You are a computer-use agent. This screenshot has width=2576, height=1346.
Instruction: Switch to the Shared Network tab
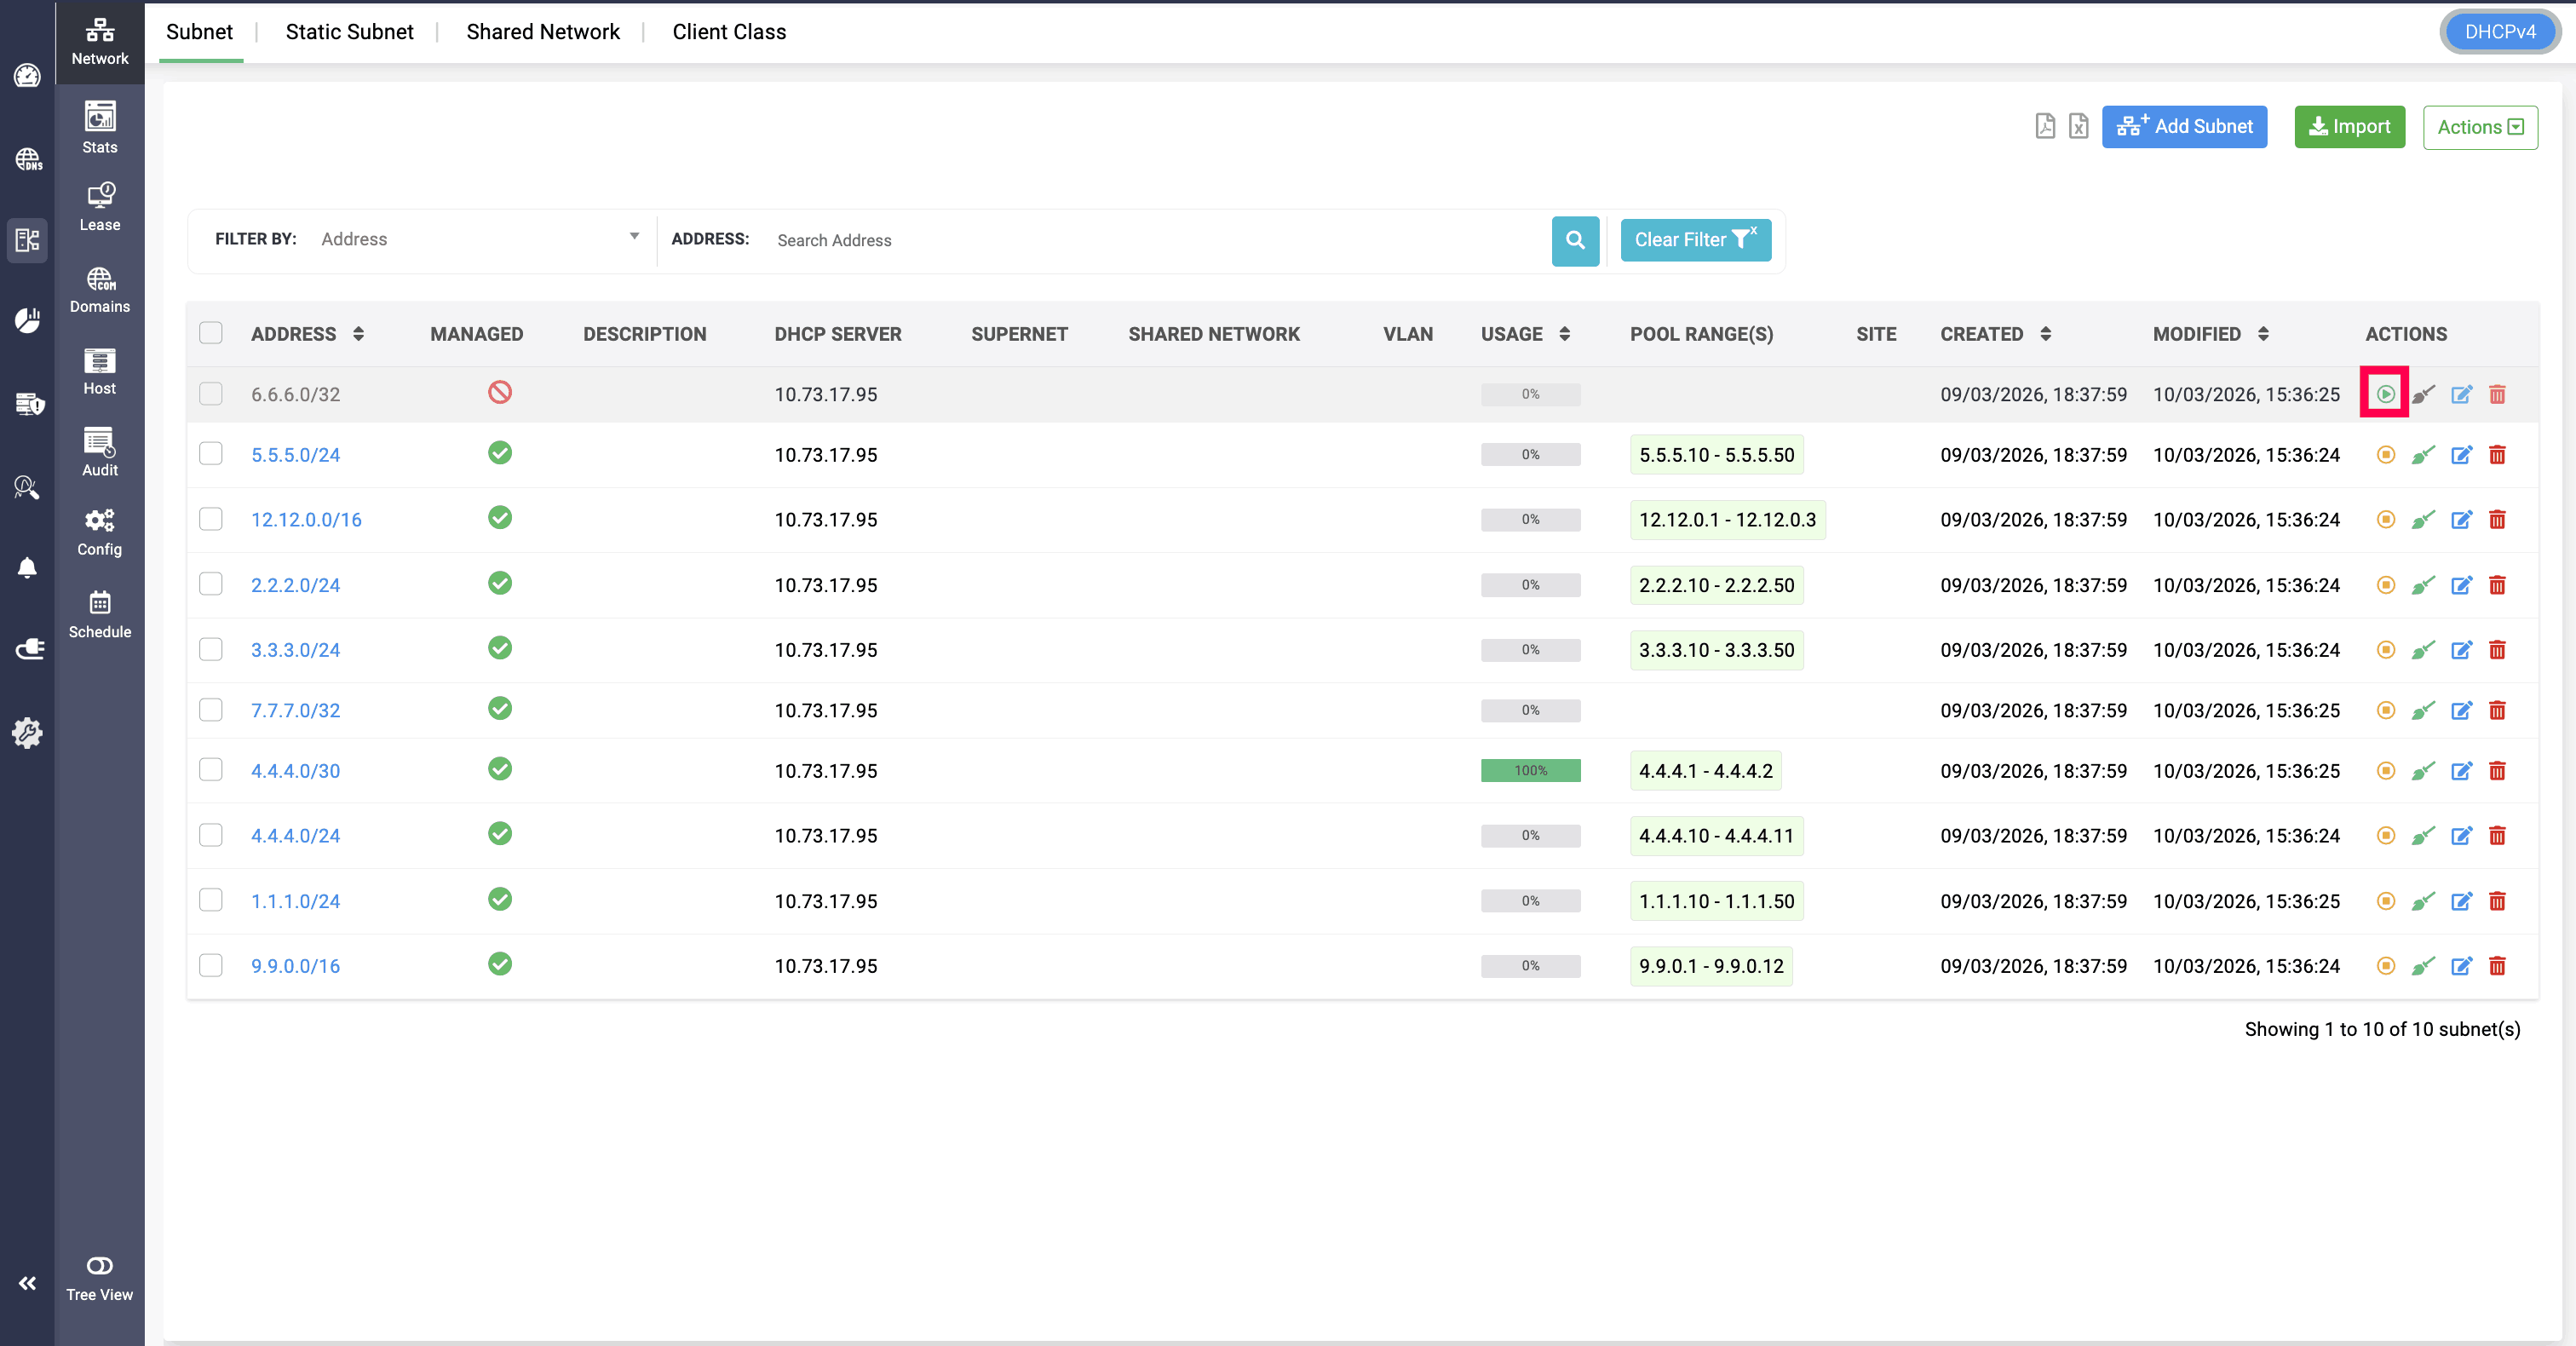[542, 32]
